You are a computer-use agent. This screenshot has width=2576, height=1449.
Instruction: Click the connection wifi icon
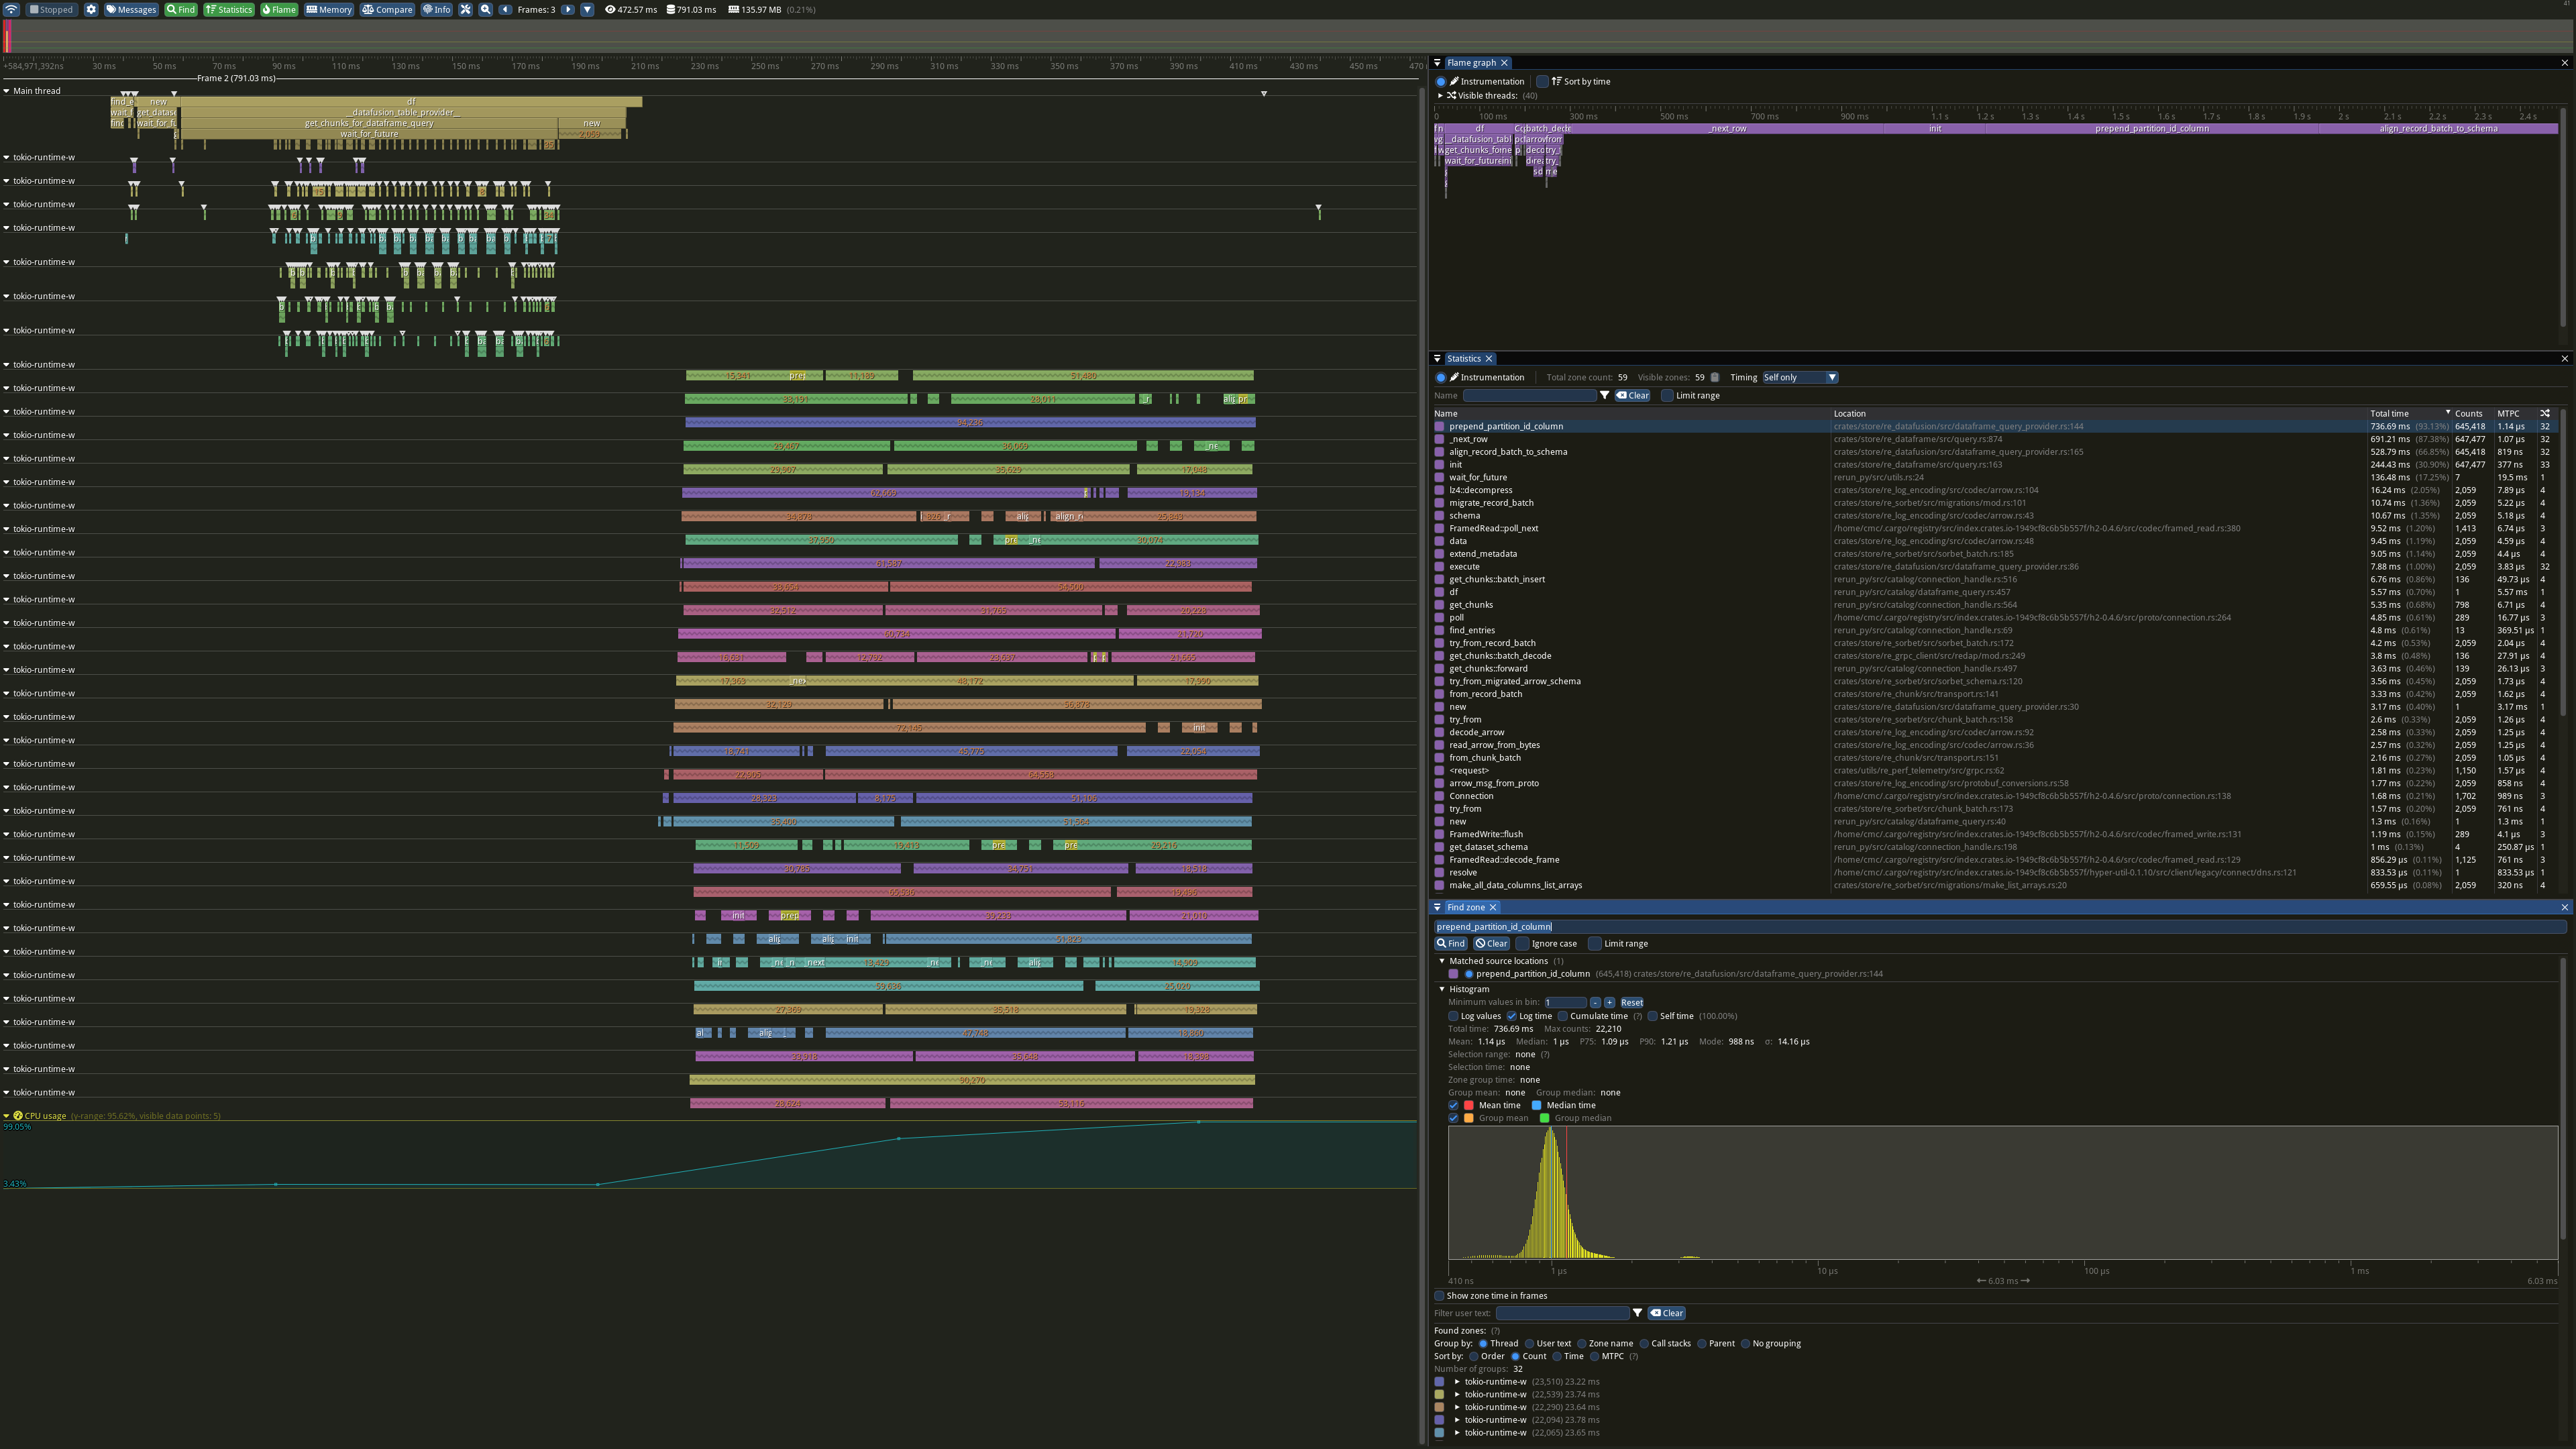(11, 9)
